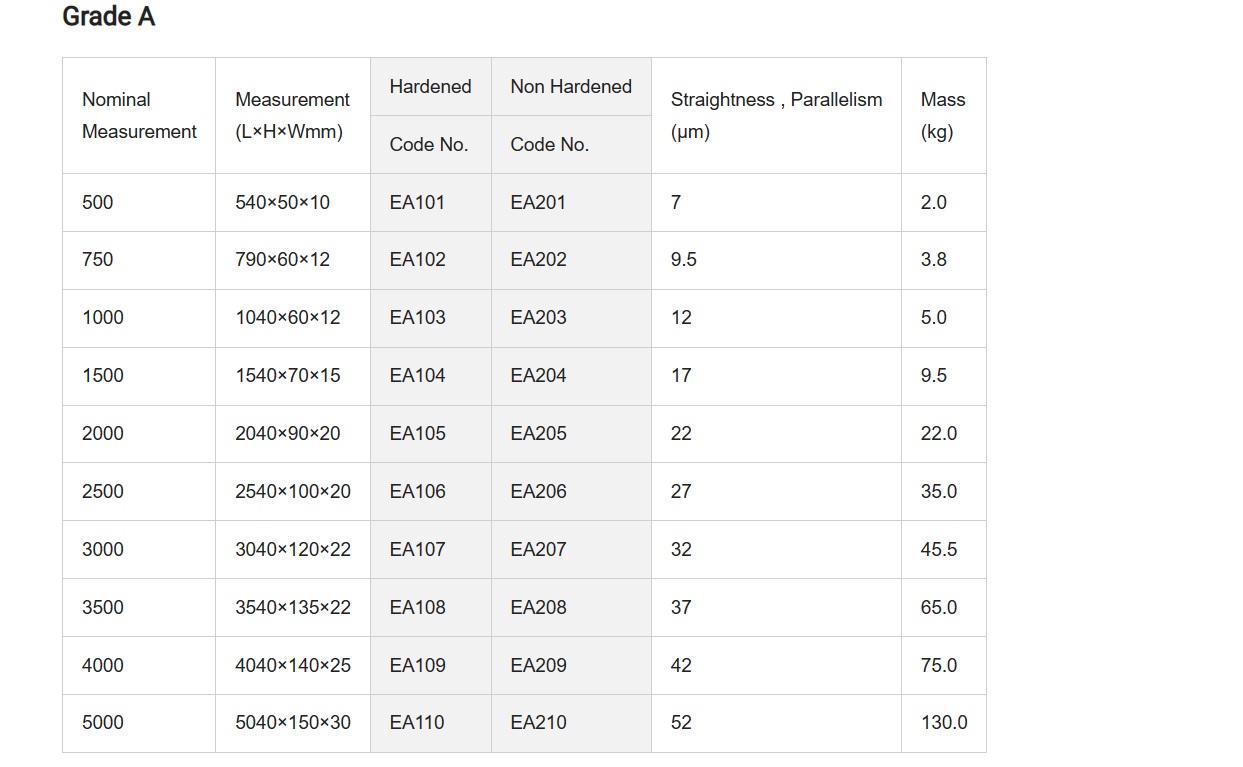Select non hardened code EA205
Viewport: 1243px width, 767px height.
pyautogui.click(x=538, y=434)
